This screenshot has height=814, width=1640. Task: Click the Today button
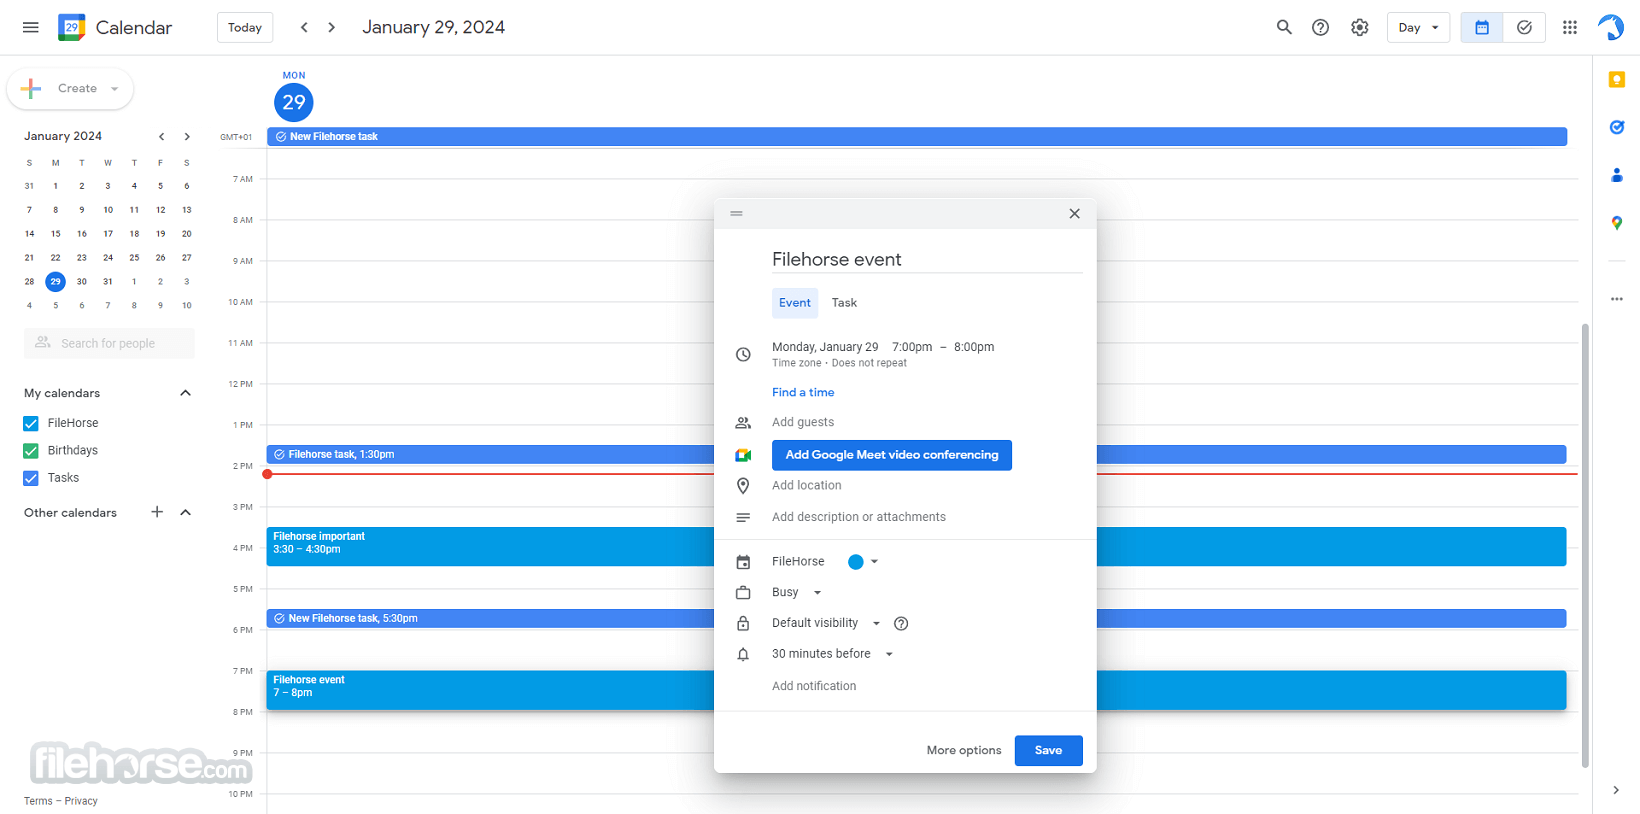tap(245, 27)
